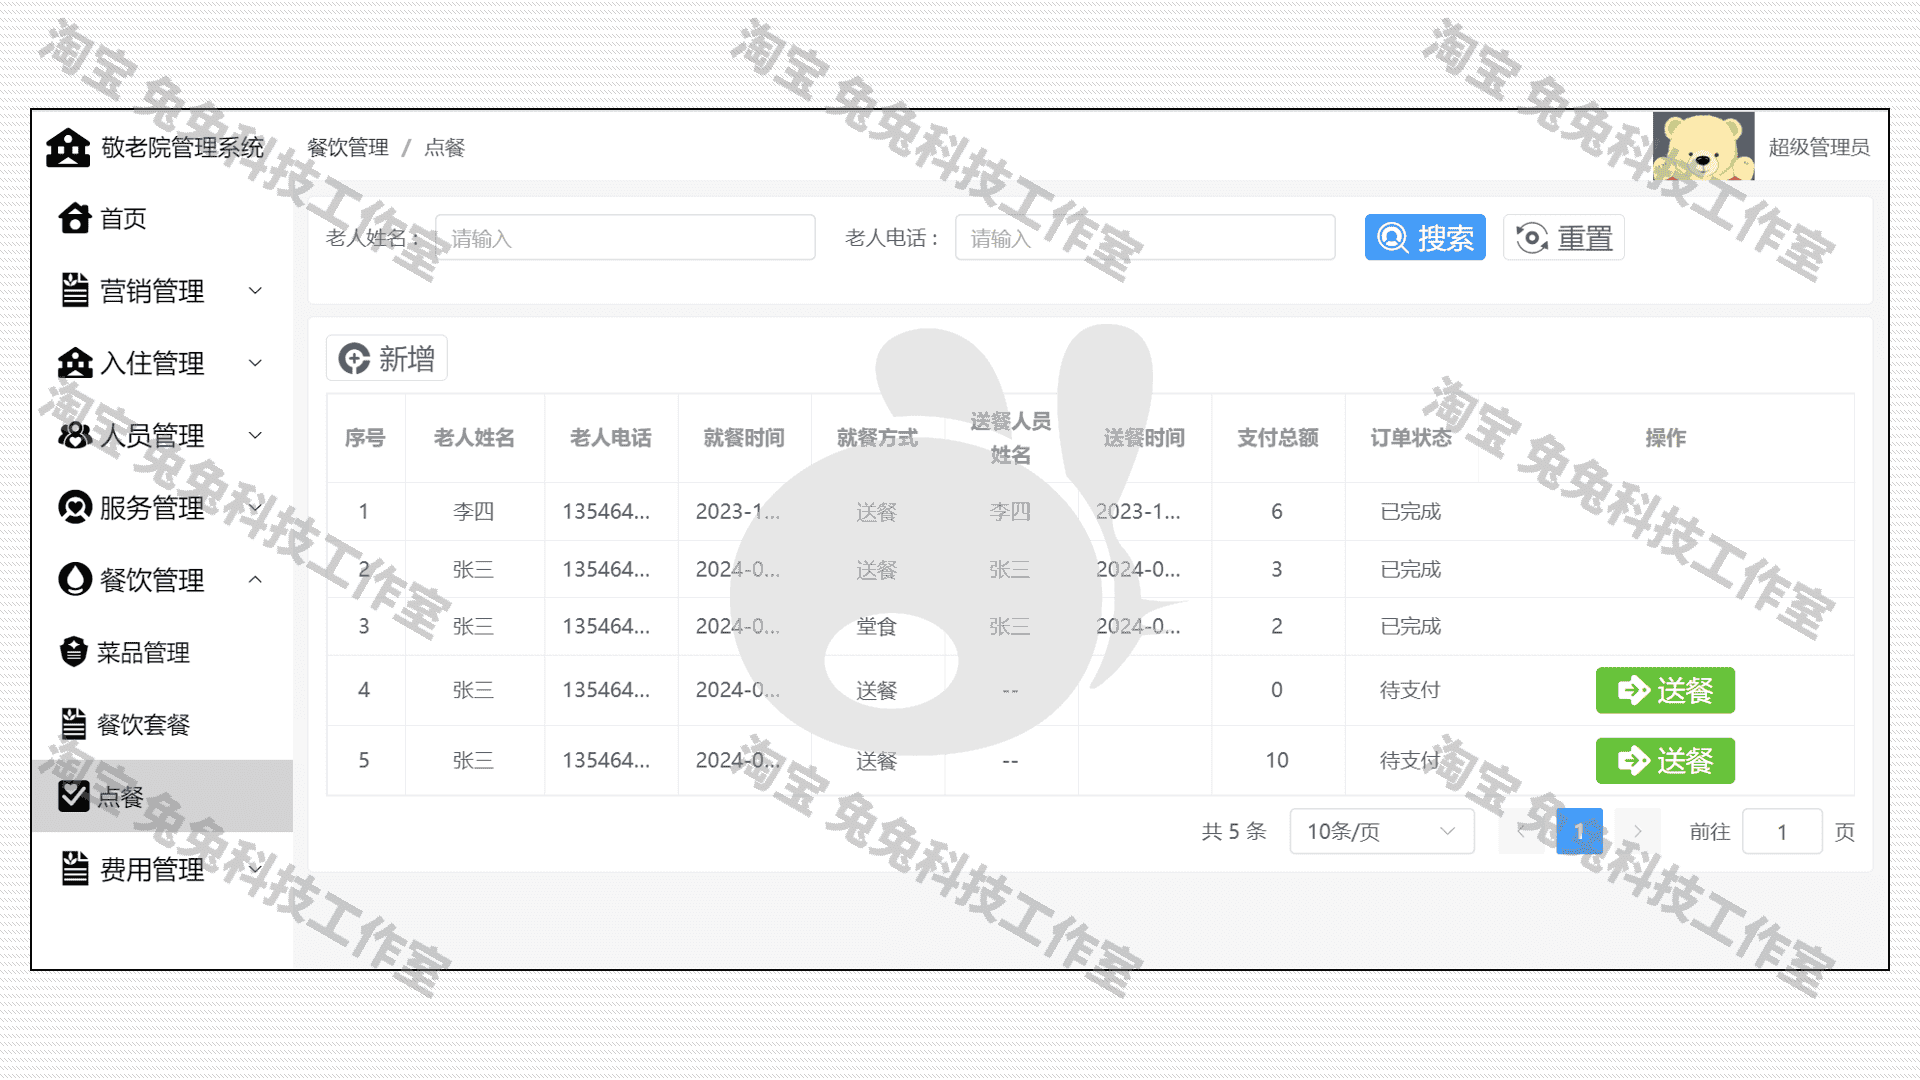Screen dimensions: 1920x1080
Task: Click the total amount 10 cell
Action: click(x=1277, y=761)
